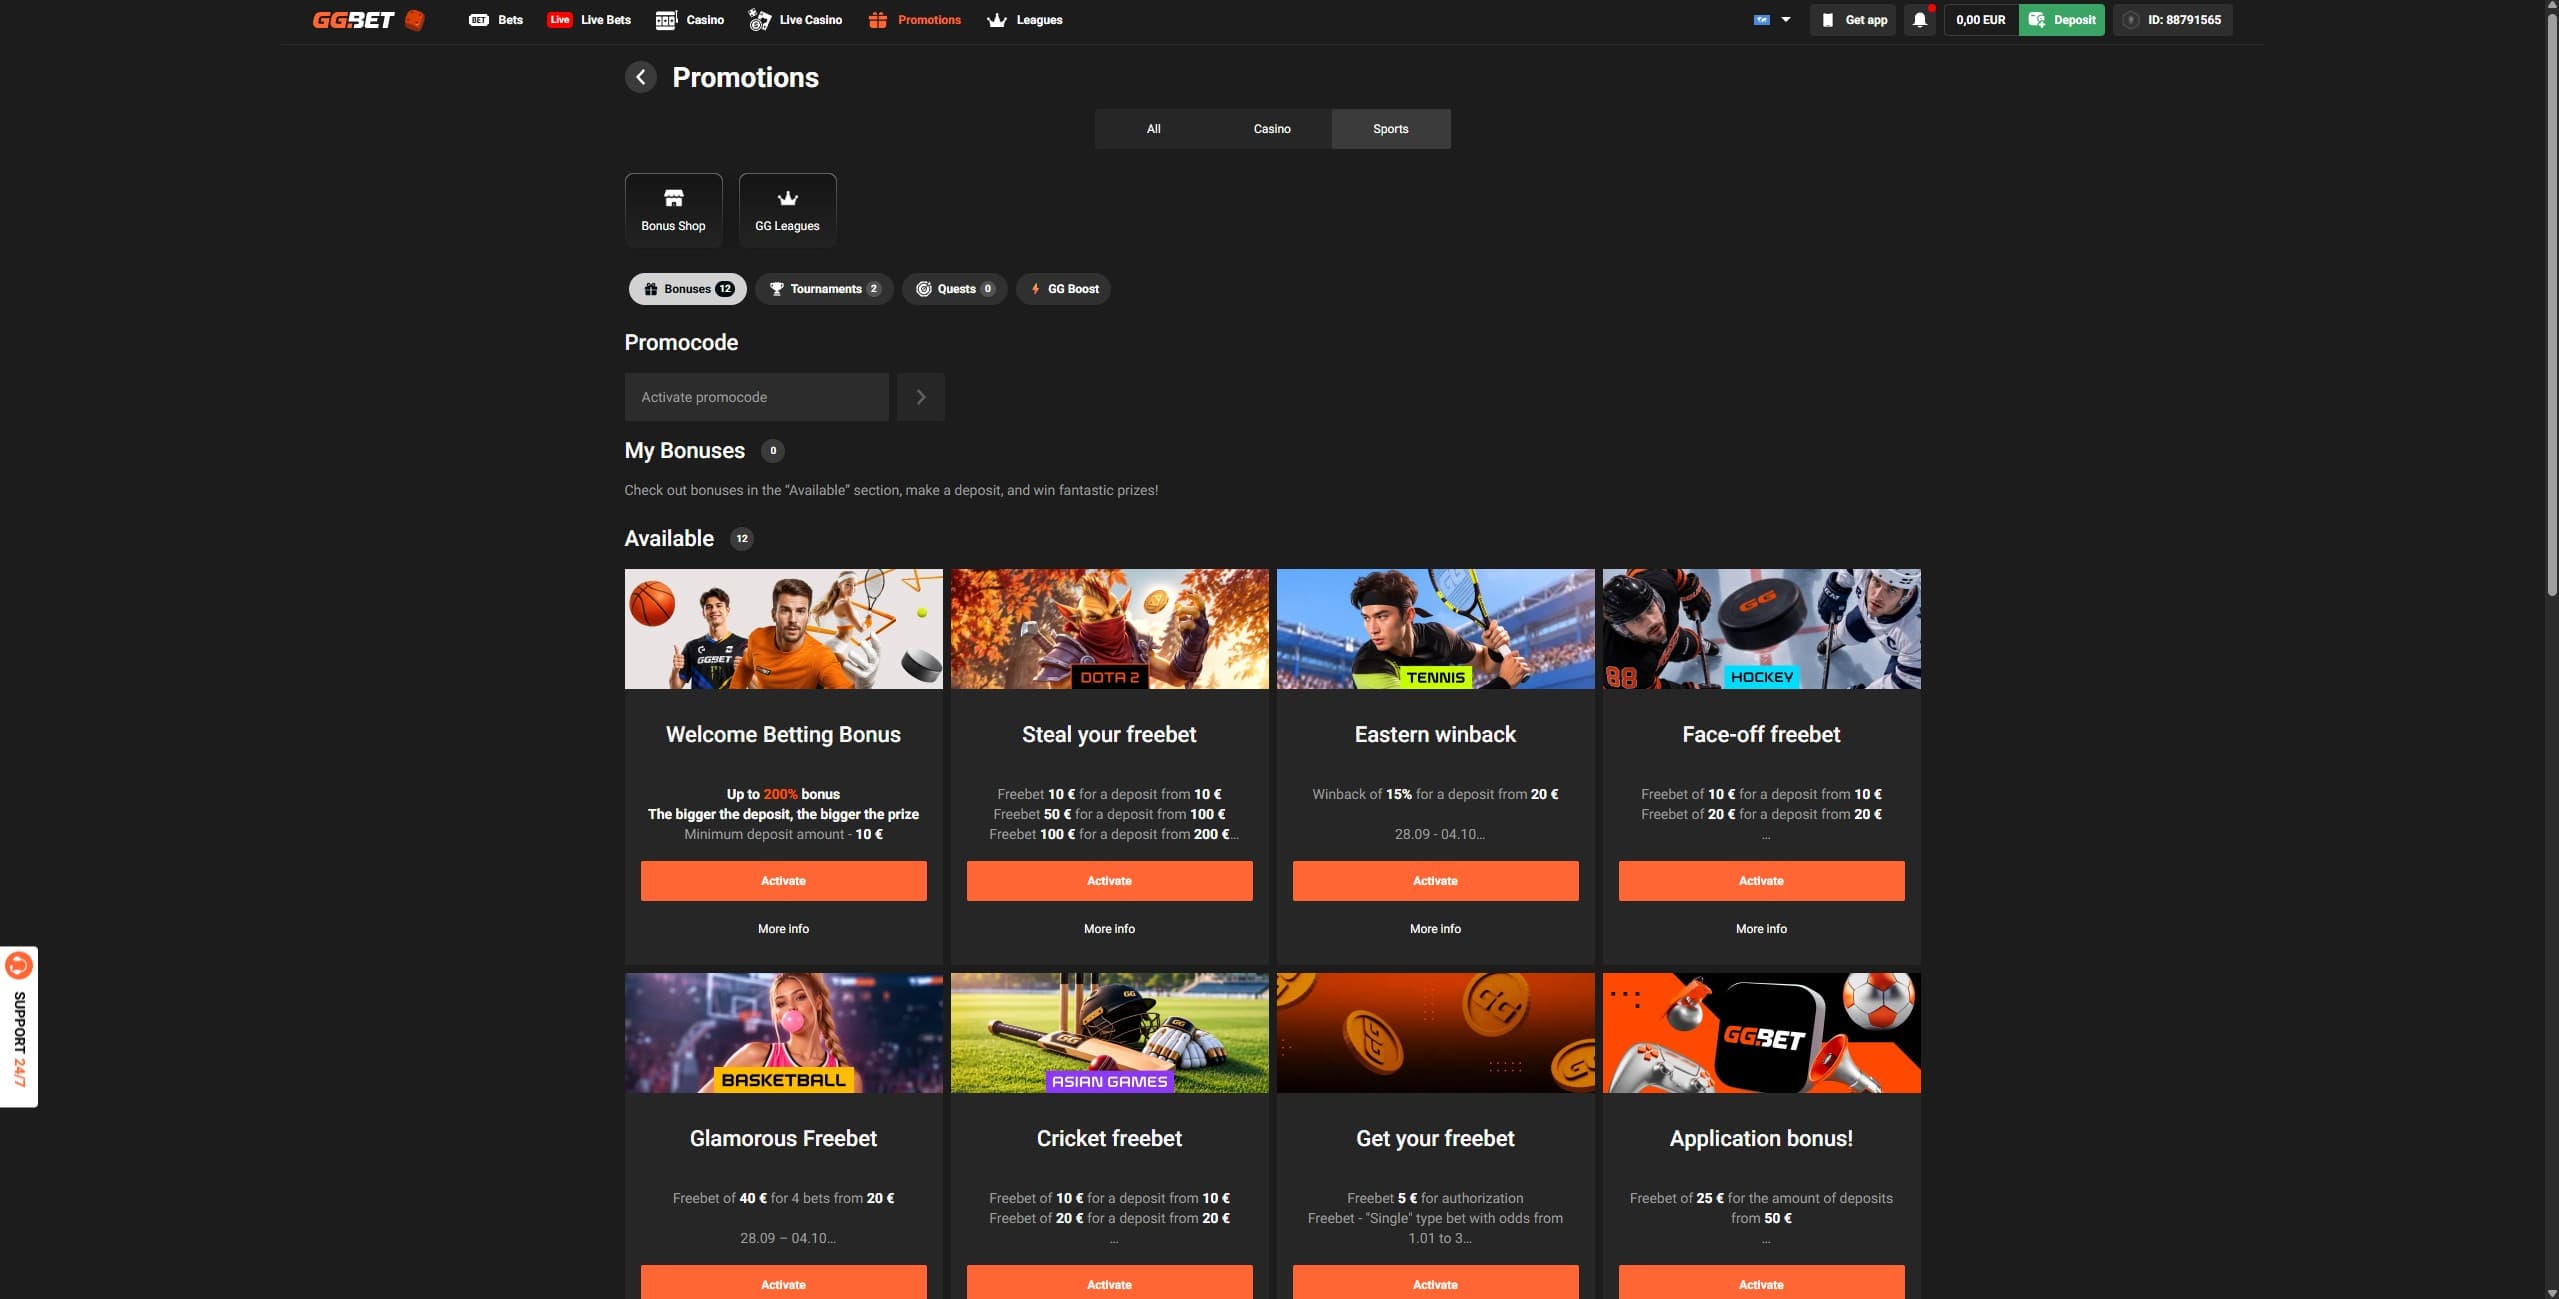Click the Live badge icon
Viewport: 2559px width, 1299px height.
tap(559, 20)
